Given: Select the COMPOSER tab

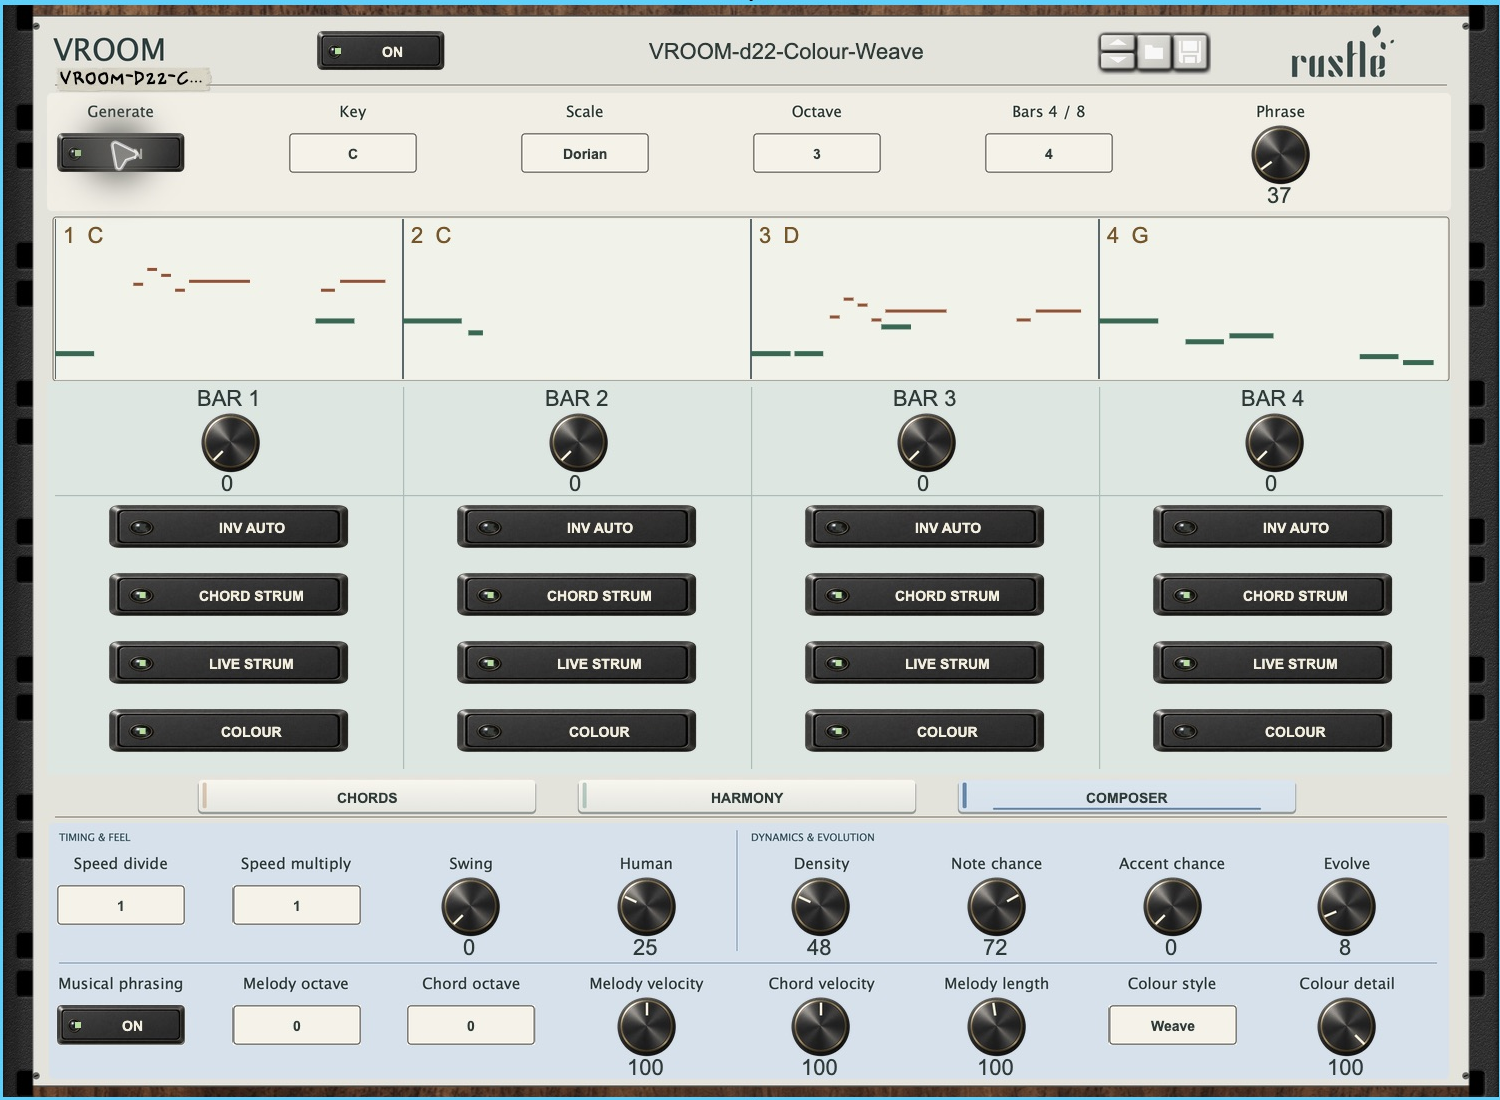Looking at the screenshot, I should 1127,797.
